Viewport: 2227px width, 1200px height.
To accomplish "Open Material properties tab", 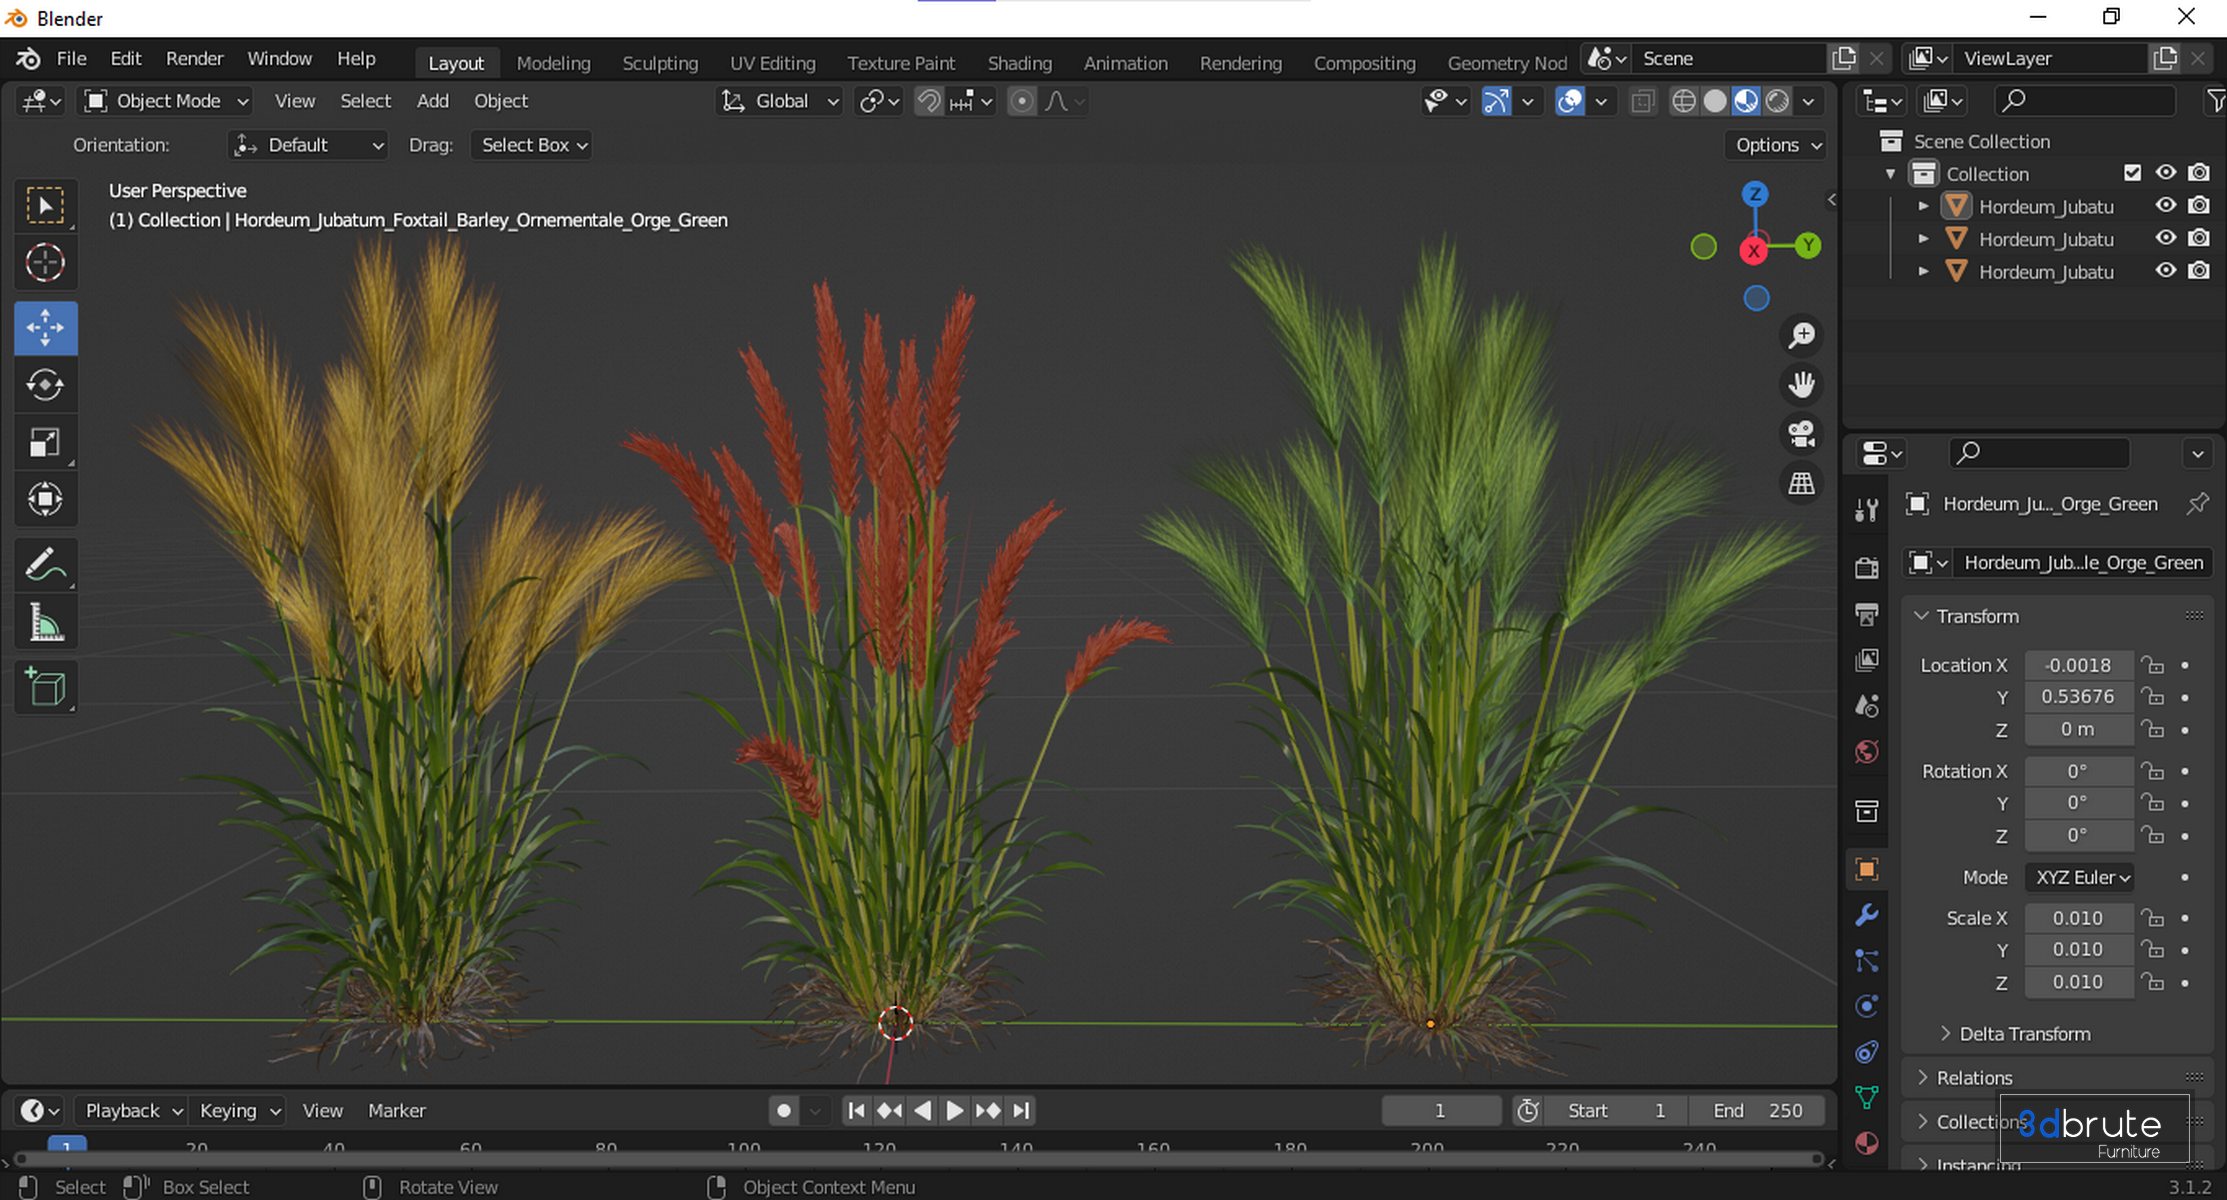I will (1866, 1143).
